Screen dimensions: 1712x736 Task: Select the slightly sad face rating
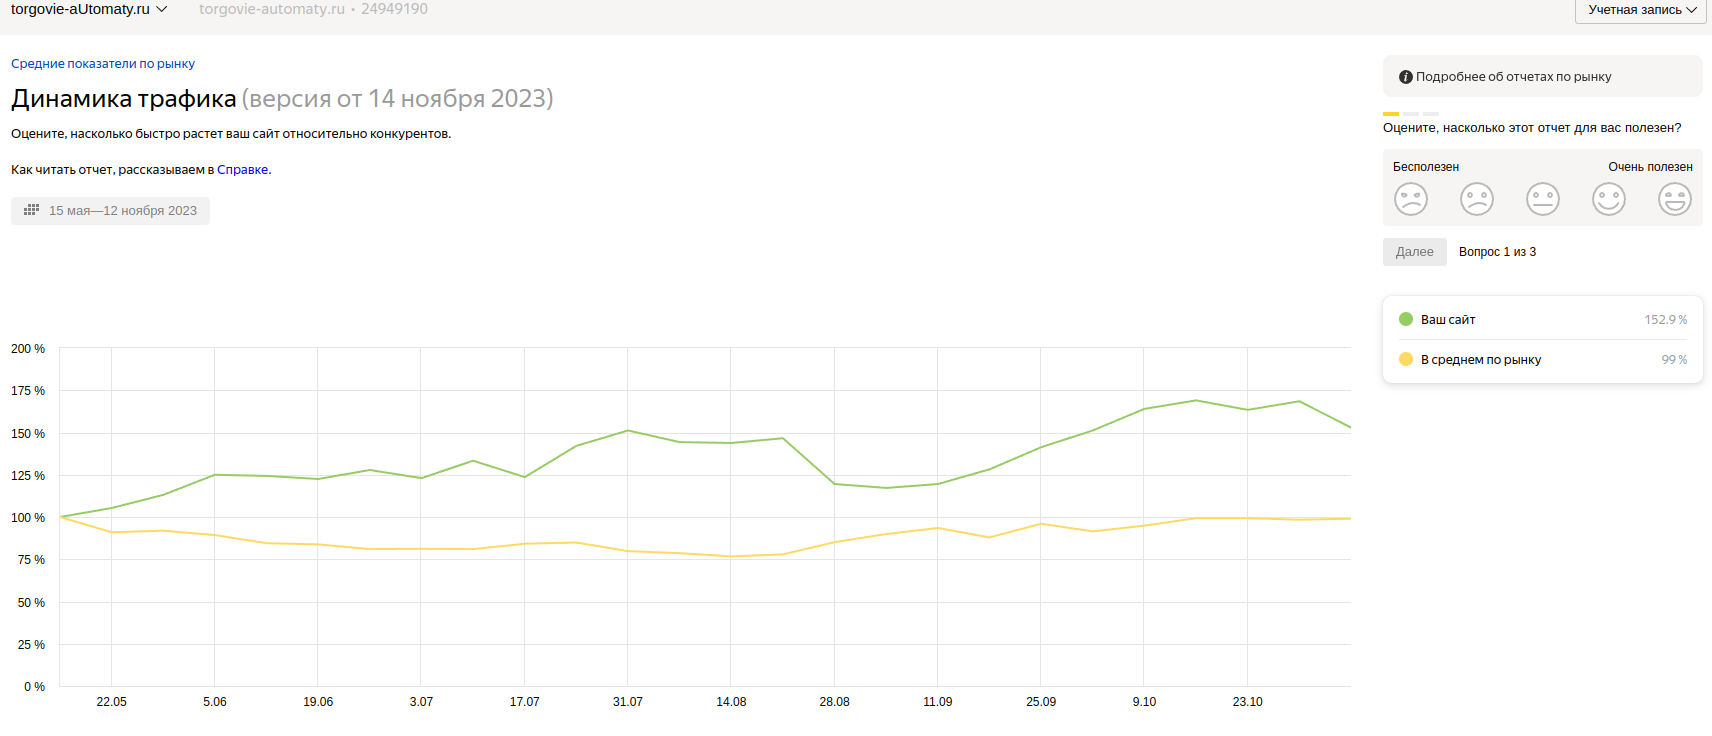click(1477, 199)
